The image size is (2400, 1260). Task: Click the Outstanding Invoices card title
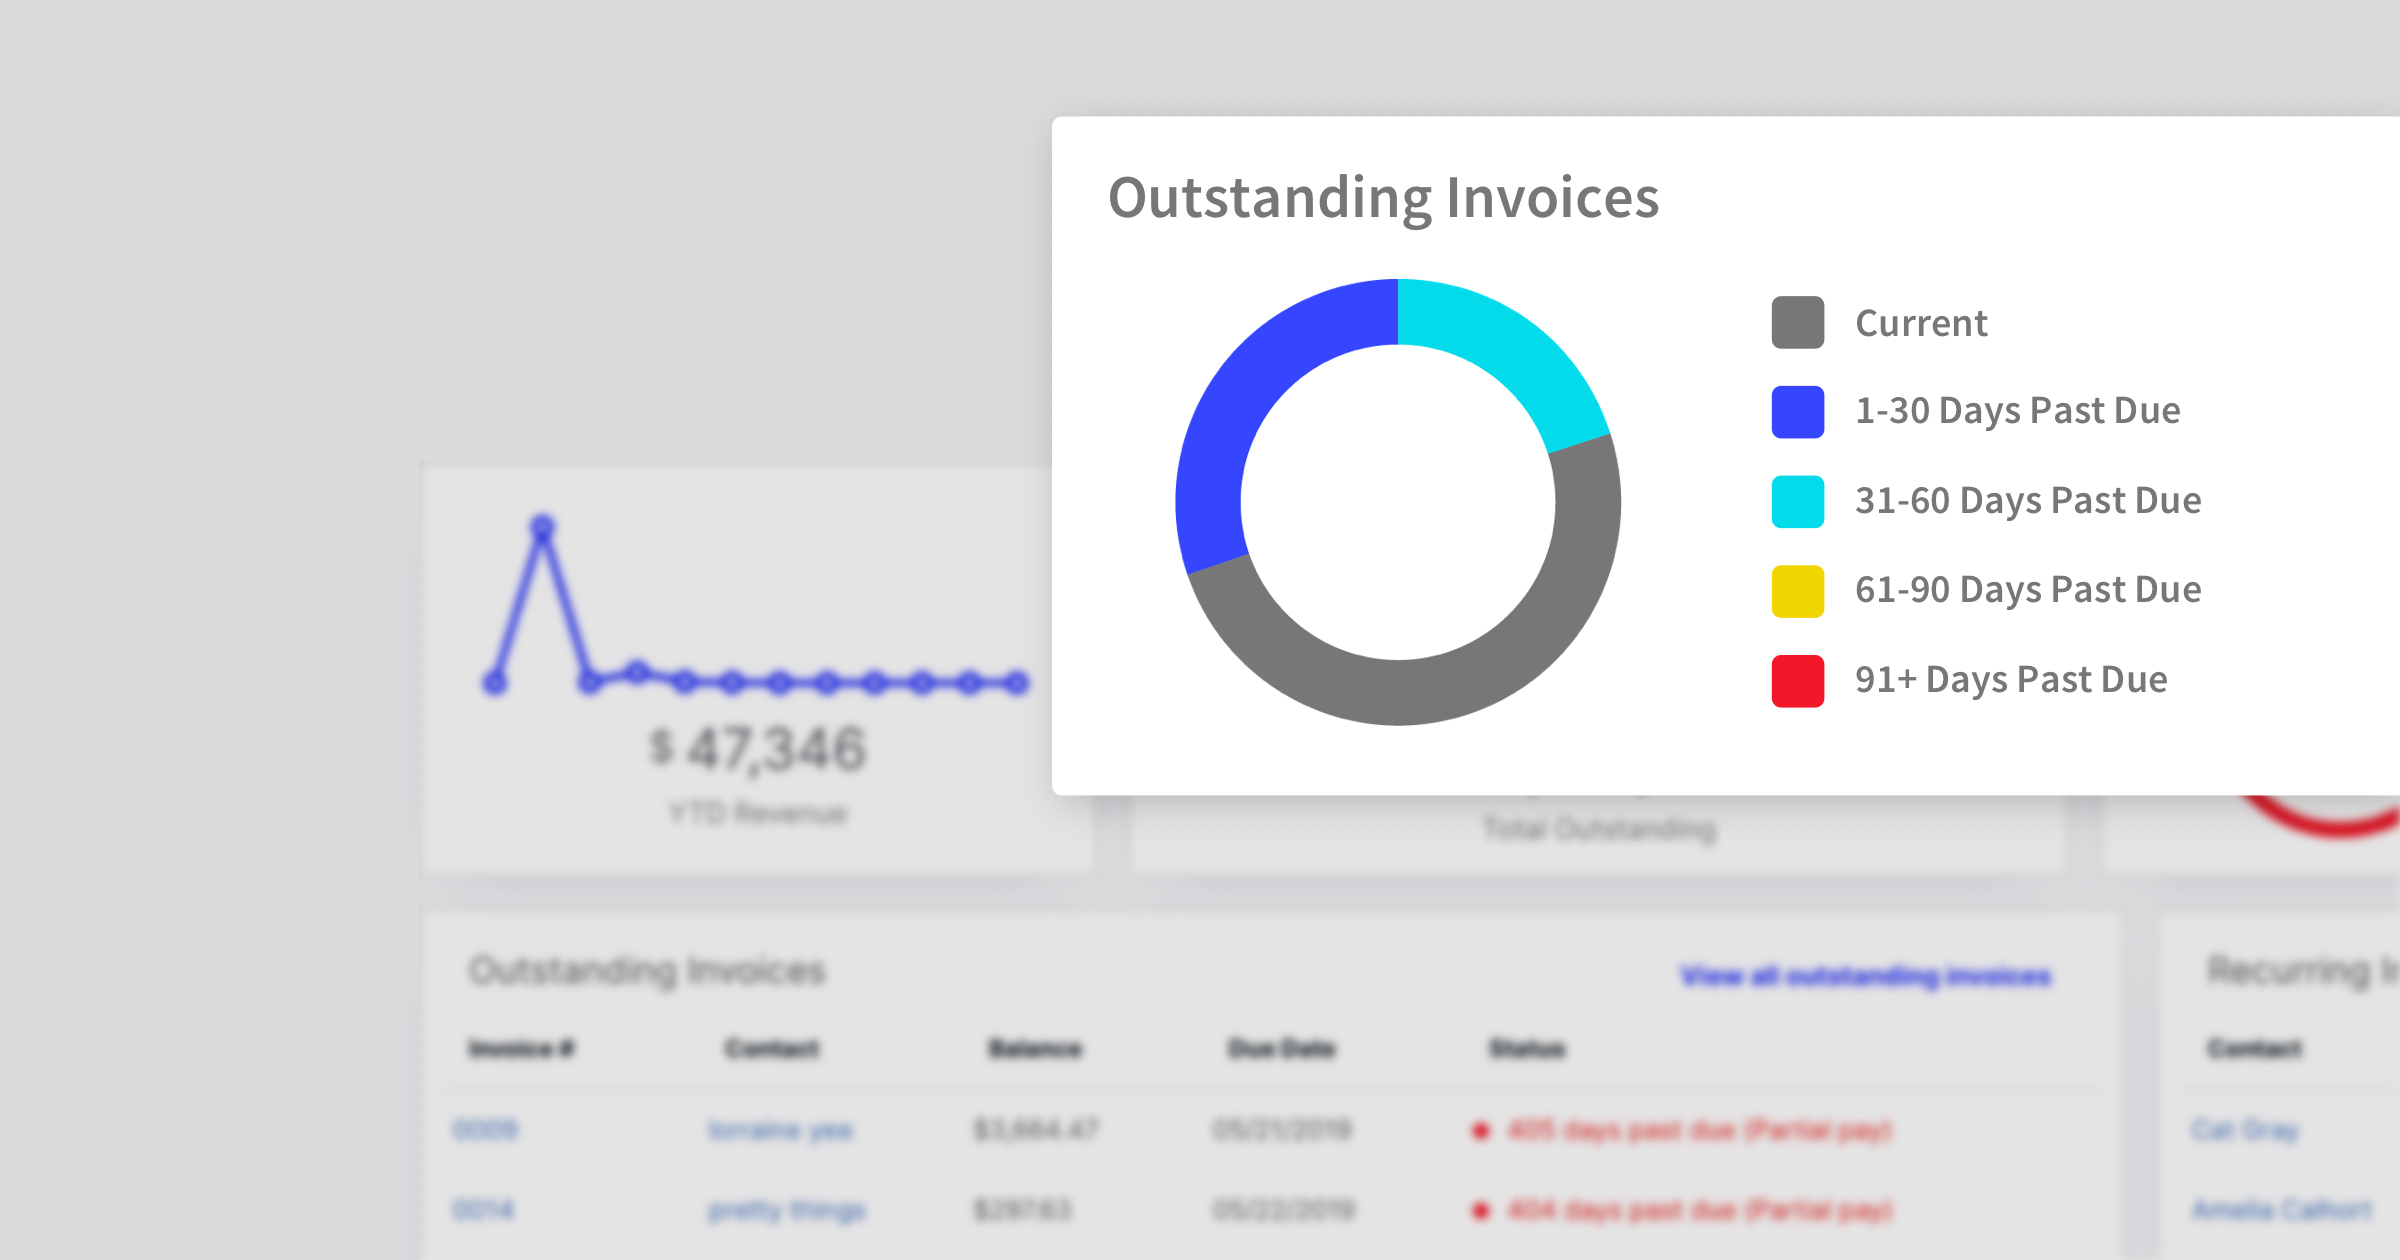click(1384, 198)
